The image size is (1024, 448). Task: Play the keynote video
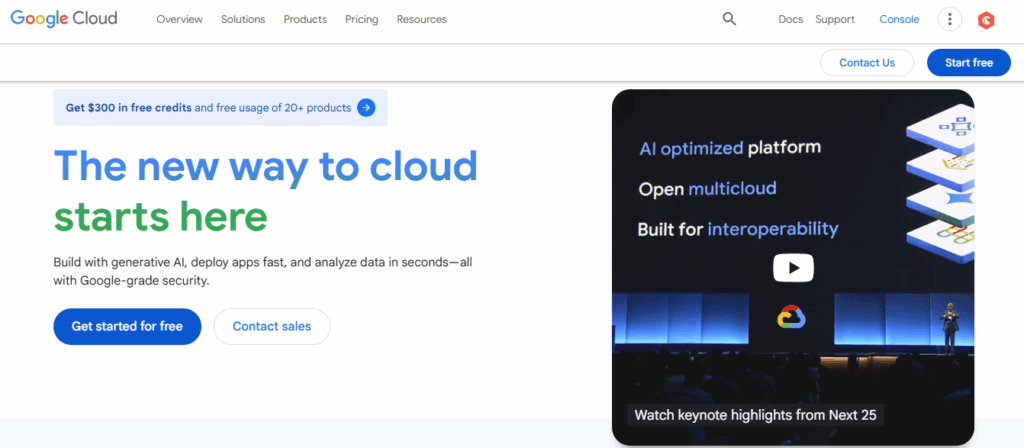[x=793, y=268]
